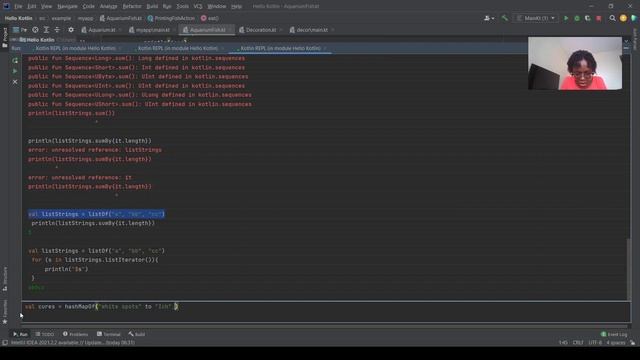Screen dimensions: 640x360
Task: Click eat() breadcrumb in navigation bar
Action: (210, 18)
